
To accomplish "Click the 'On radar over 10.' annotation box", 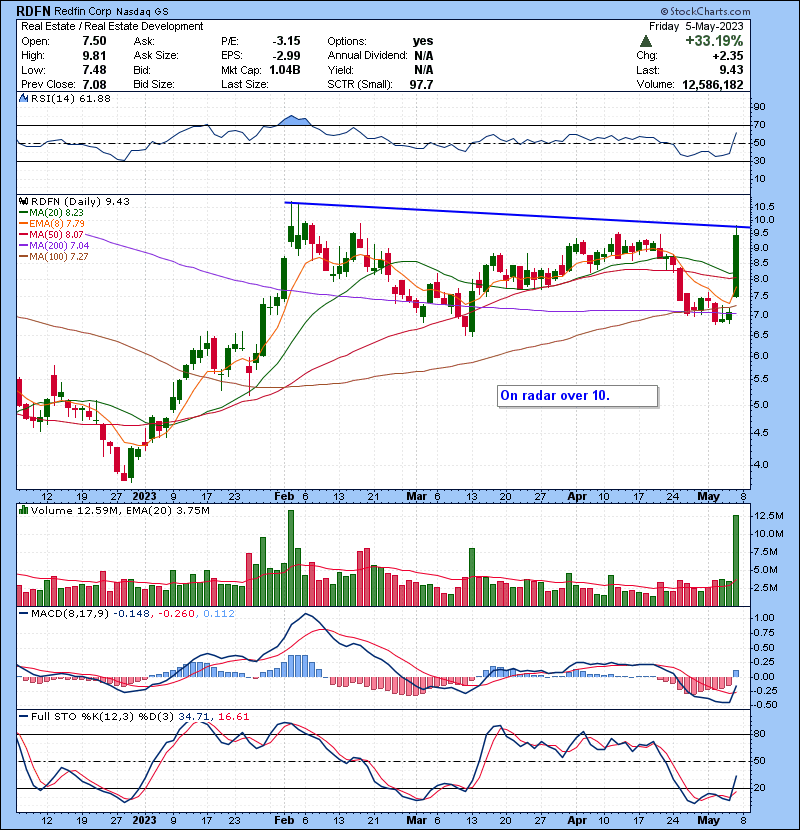I will [x=578, y=396].
